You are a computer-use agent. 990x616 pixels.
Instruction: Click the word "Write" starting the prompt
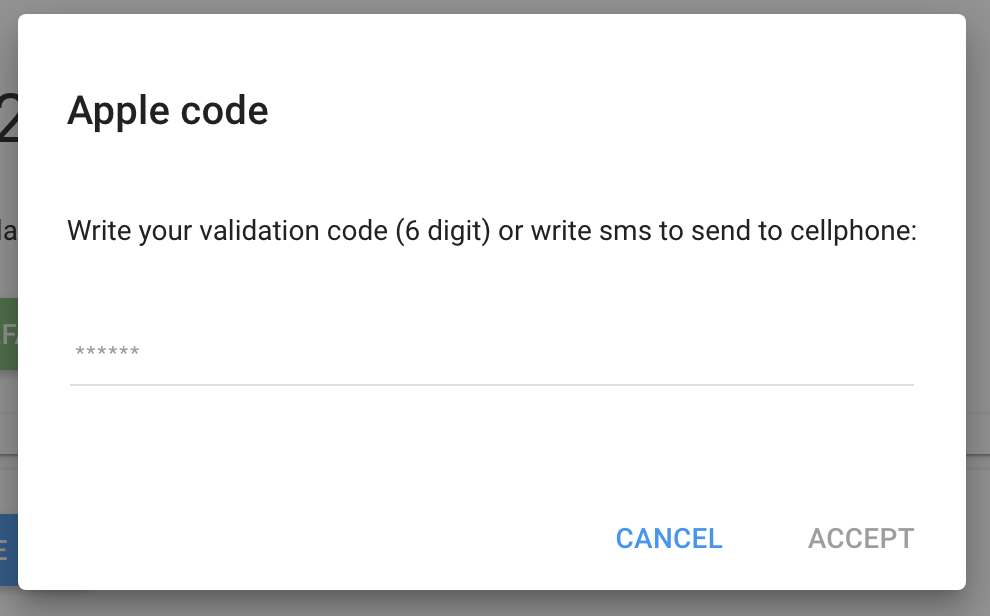coord(98,230)
